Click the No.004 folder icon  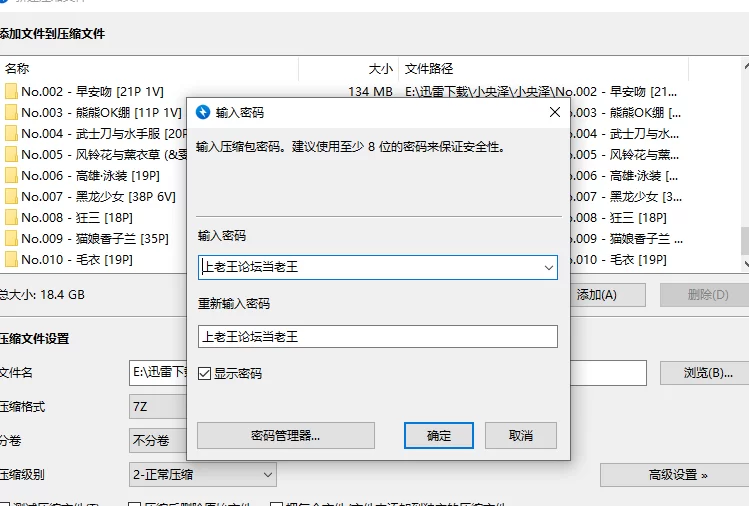click(x=11, y=134)
